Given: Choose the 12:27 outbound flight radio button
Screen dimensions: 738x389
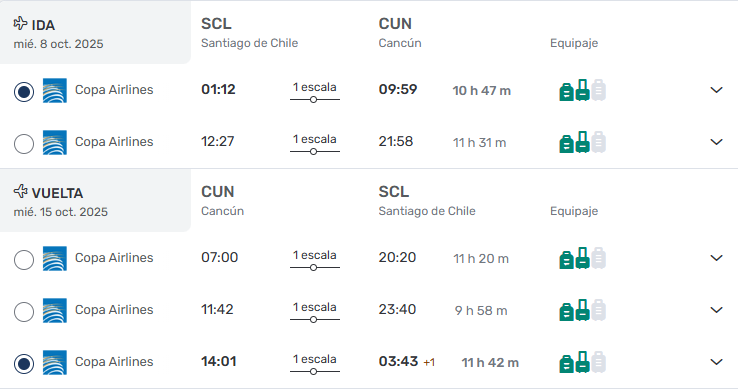Looking at the screenshot, I should [24, 144].
